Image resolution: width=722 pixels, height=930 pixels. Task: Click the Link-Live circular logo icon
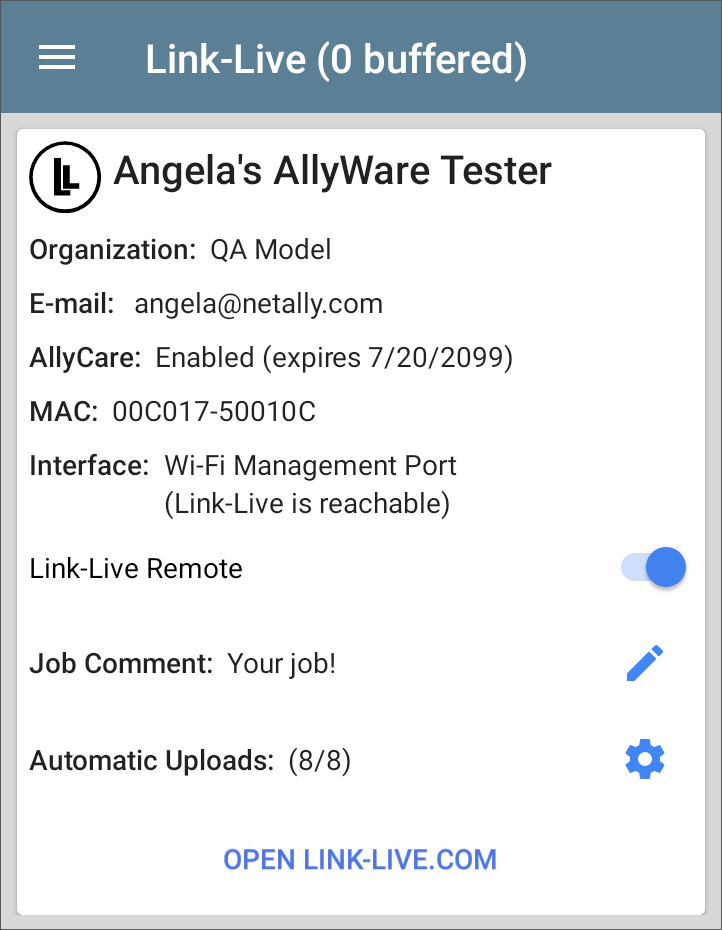(65, 176)
